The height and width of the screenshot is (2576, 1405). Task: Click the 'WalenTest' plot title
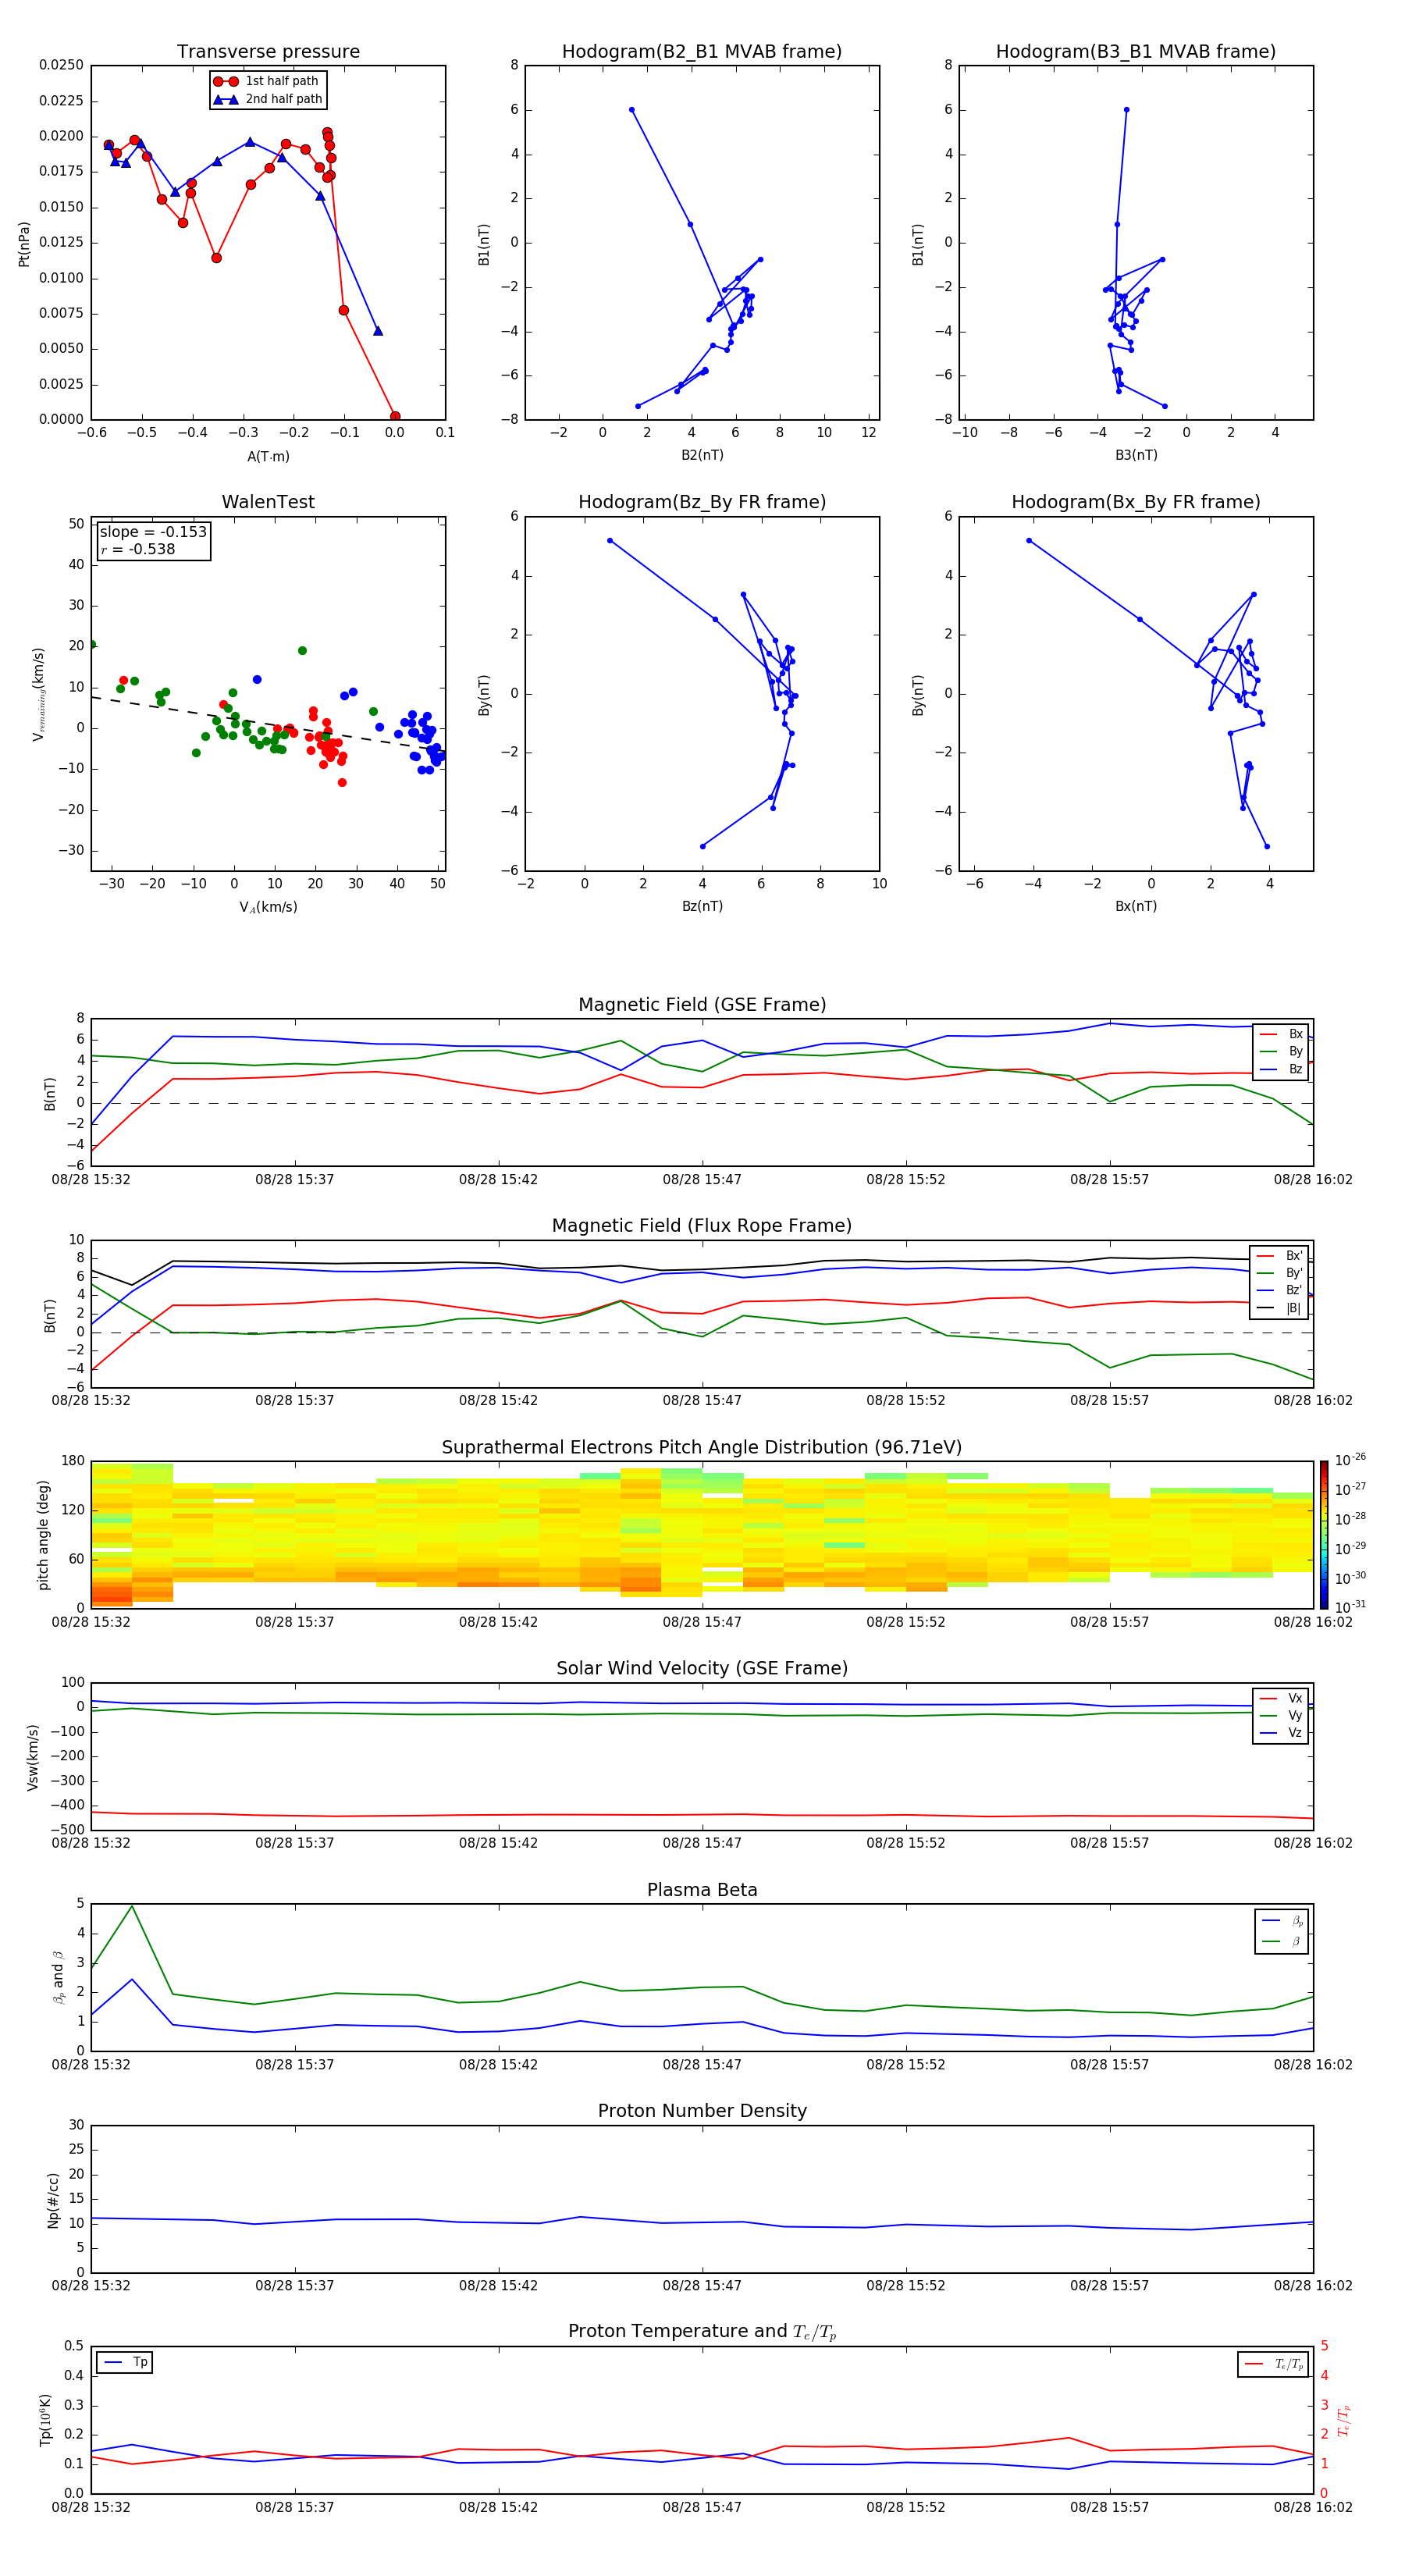[x=268, y=502]
